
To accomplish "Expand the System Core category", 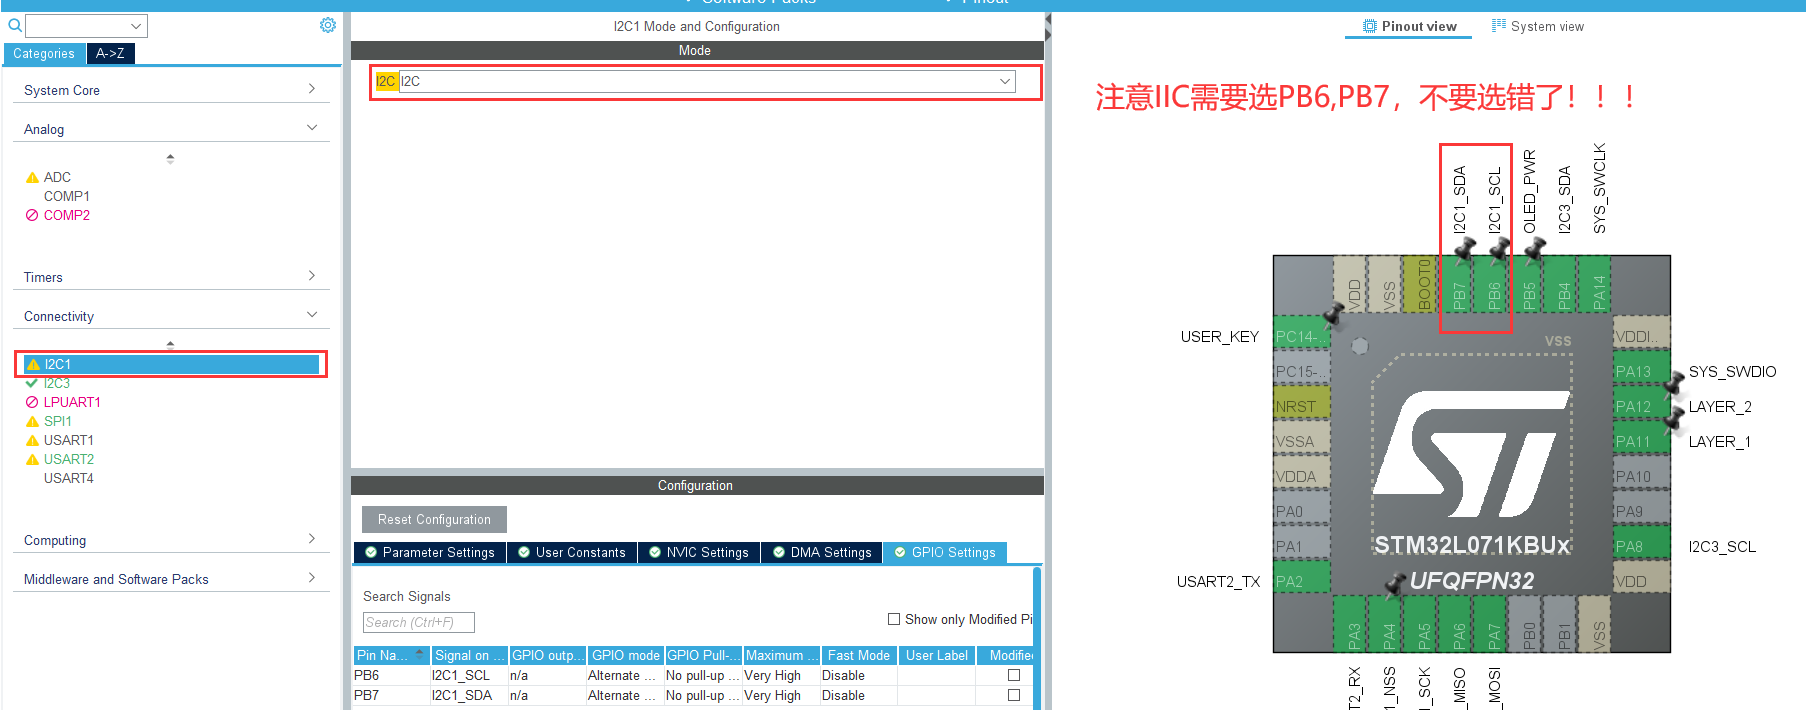I will click(171, 90).
